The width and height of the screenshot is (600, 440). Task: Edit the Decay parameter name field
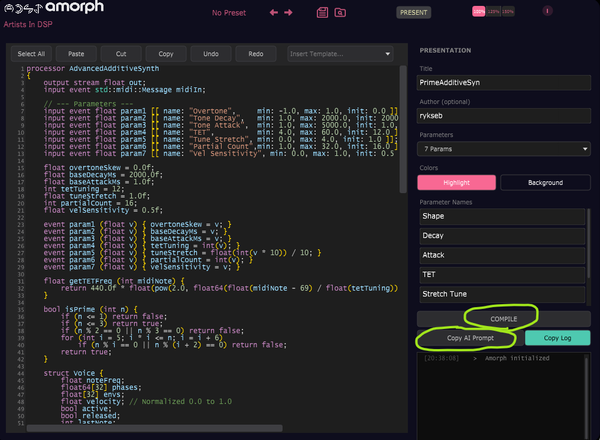(x=502, y=236)
